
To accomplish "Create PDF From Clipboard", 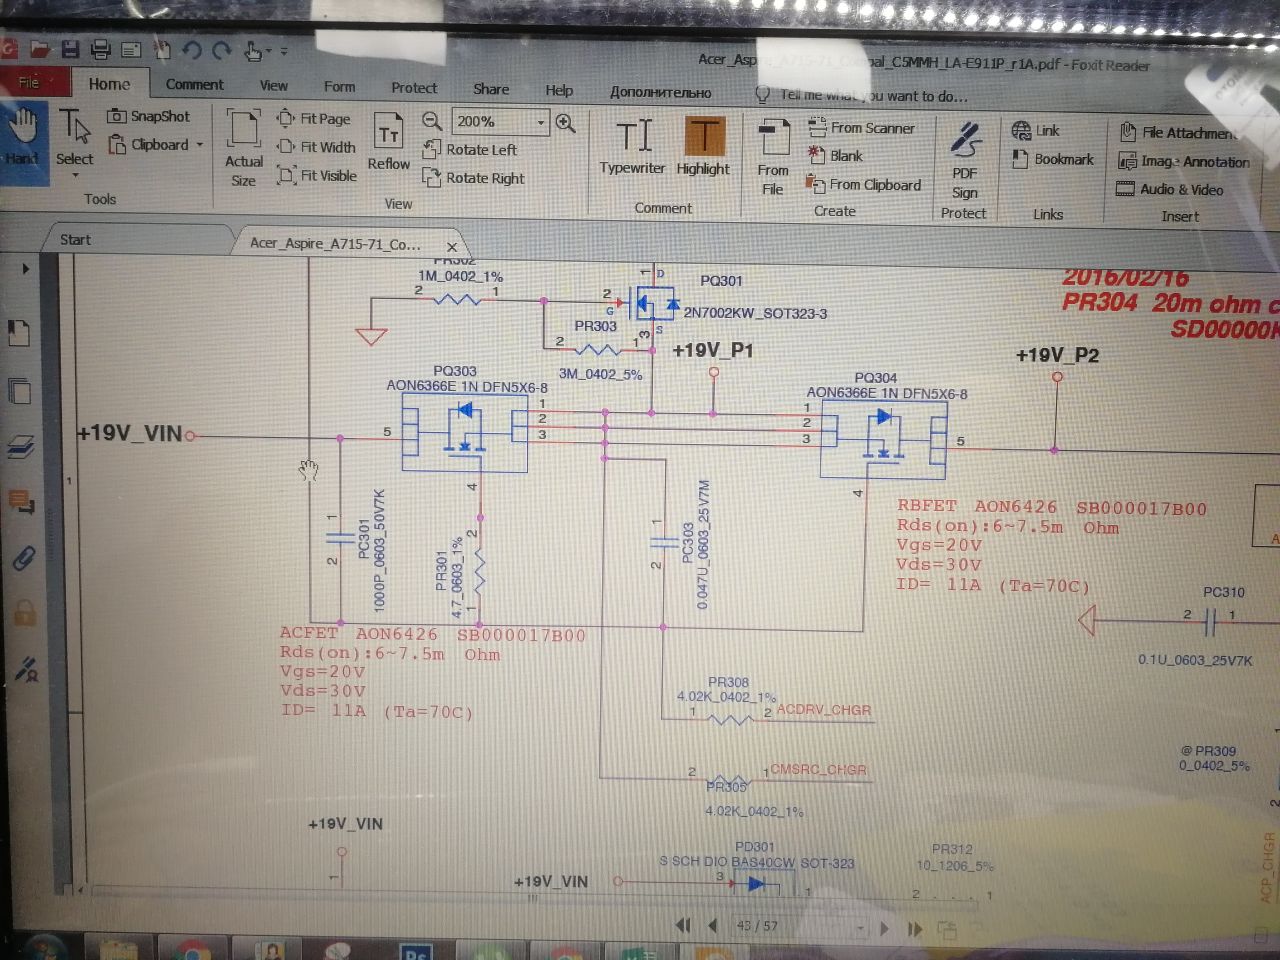I will click(x=864, y=185).
